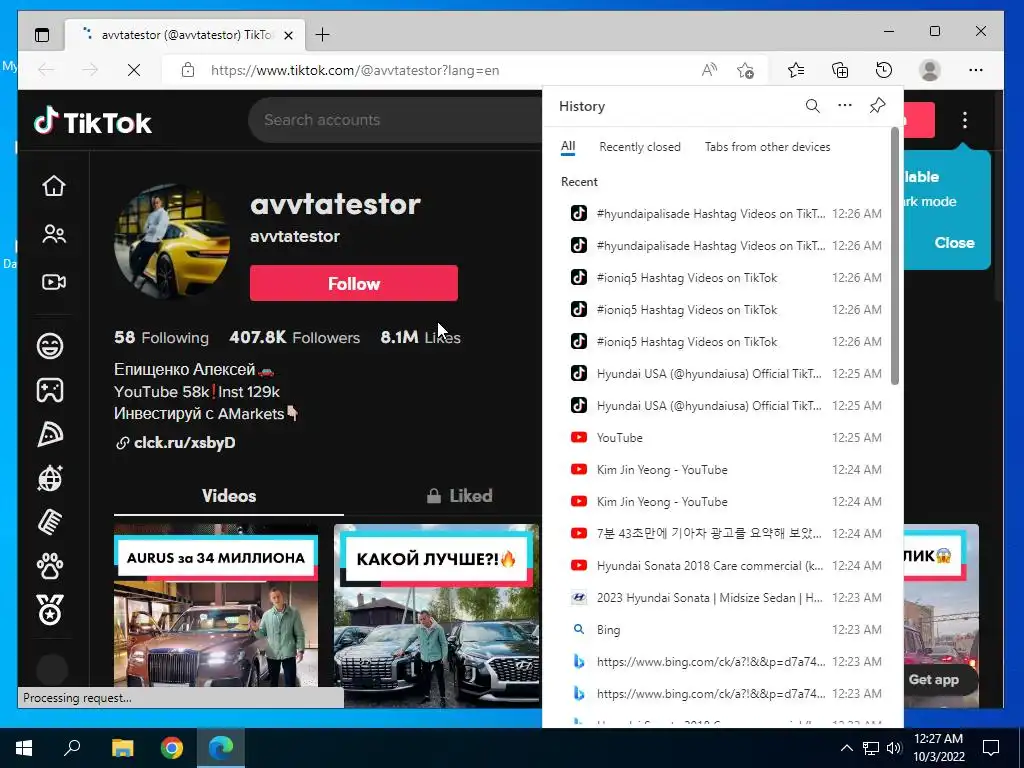This screenshot has height=768, width=1024.
Task: Click the avvtatestor profile picture
Action: coord(172,240)
